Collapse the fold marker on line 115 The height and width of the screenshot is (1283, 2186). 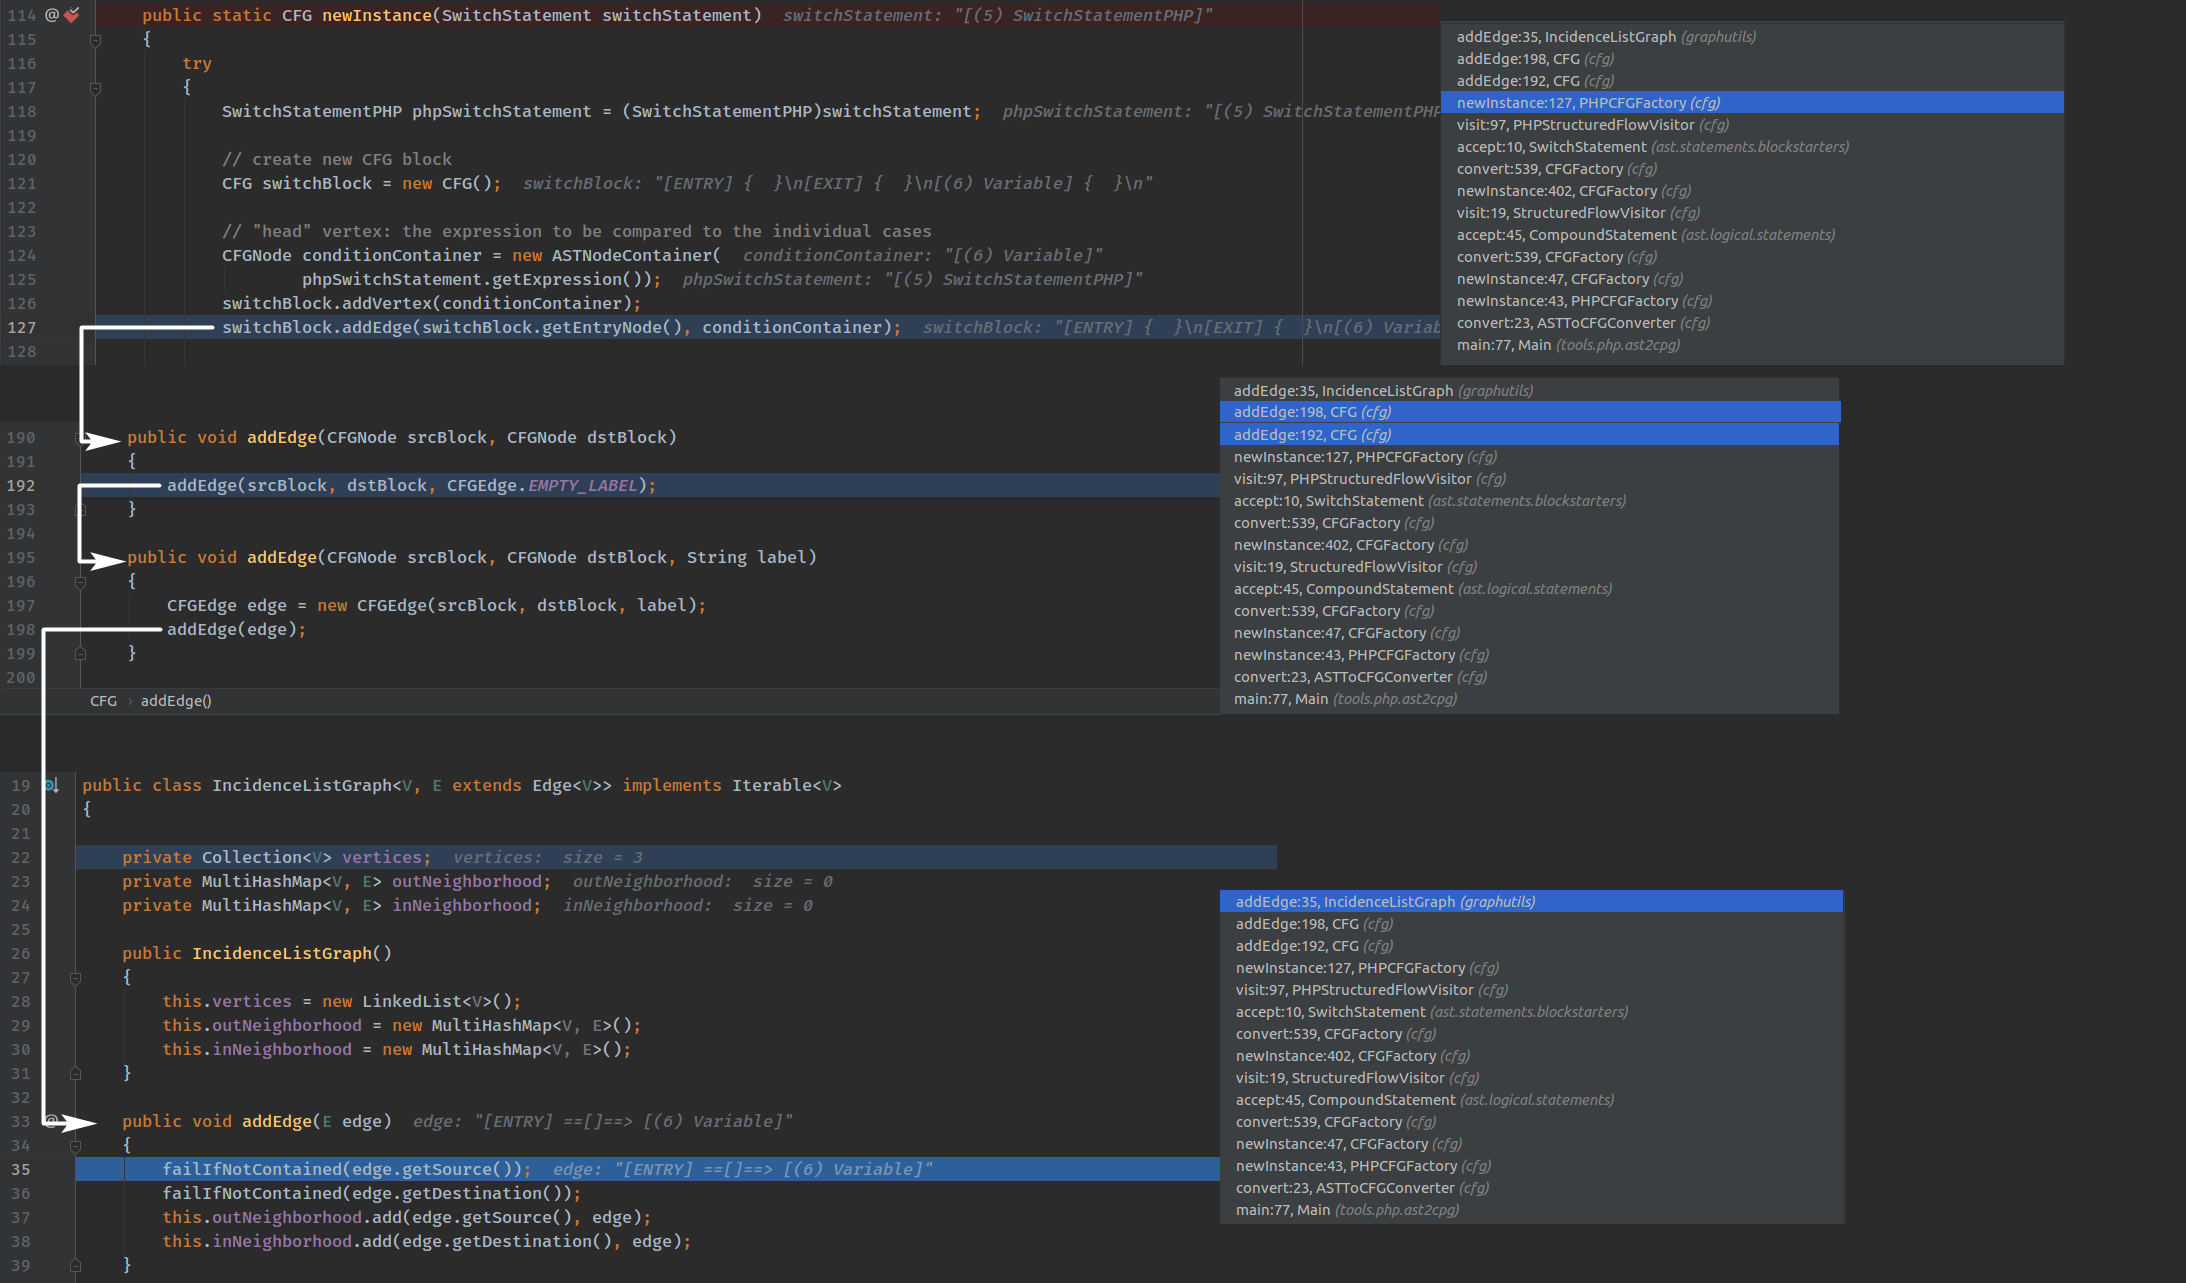pos(95,40)
